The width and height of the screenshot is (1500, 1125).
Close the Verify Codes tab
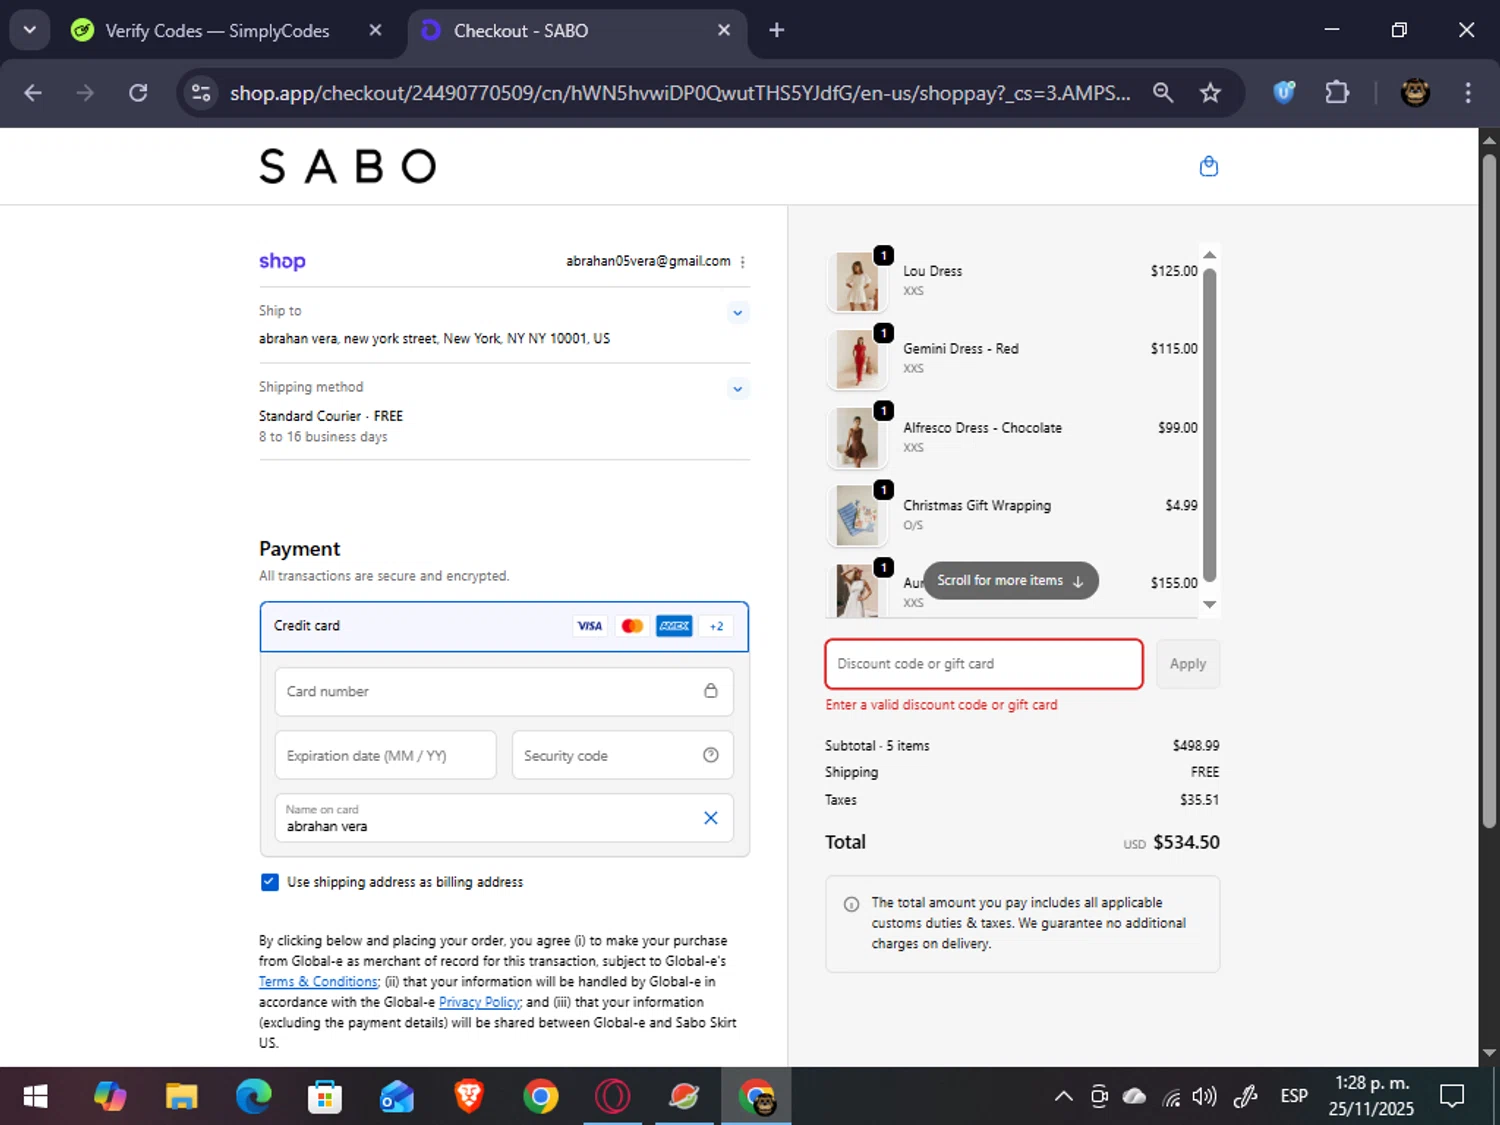click(375, 30)
